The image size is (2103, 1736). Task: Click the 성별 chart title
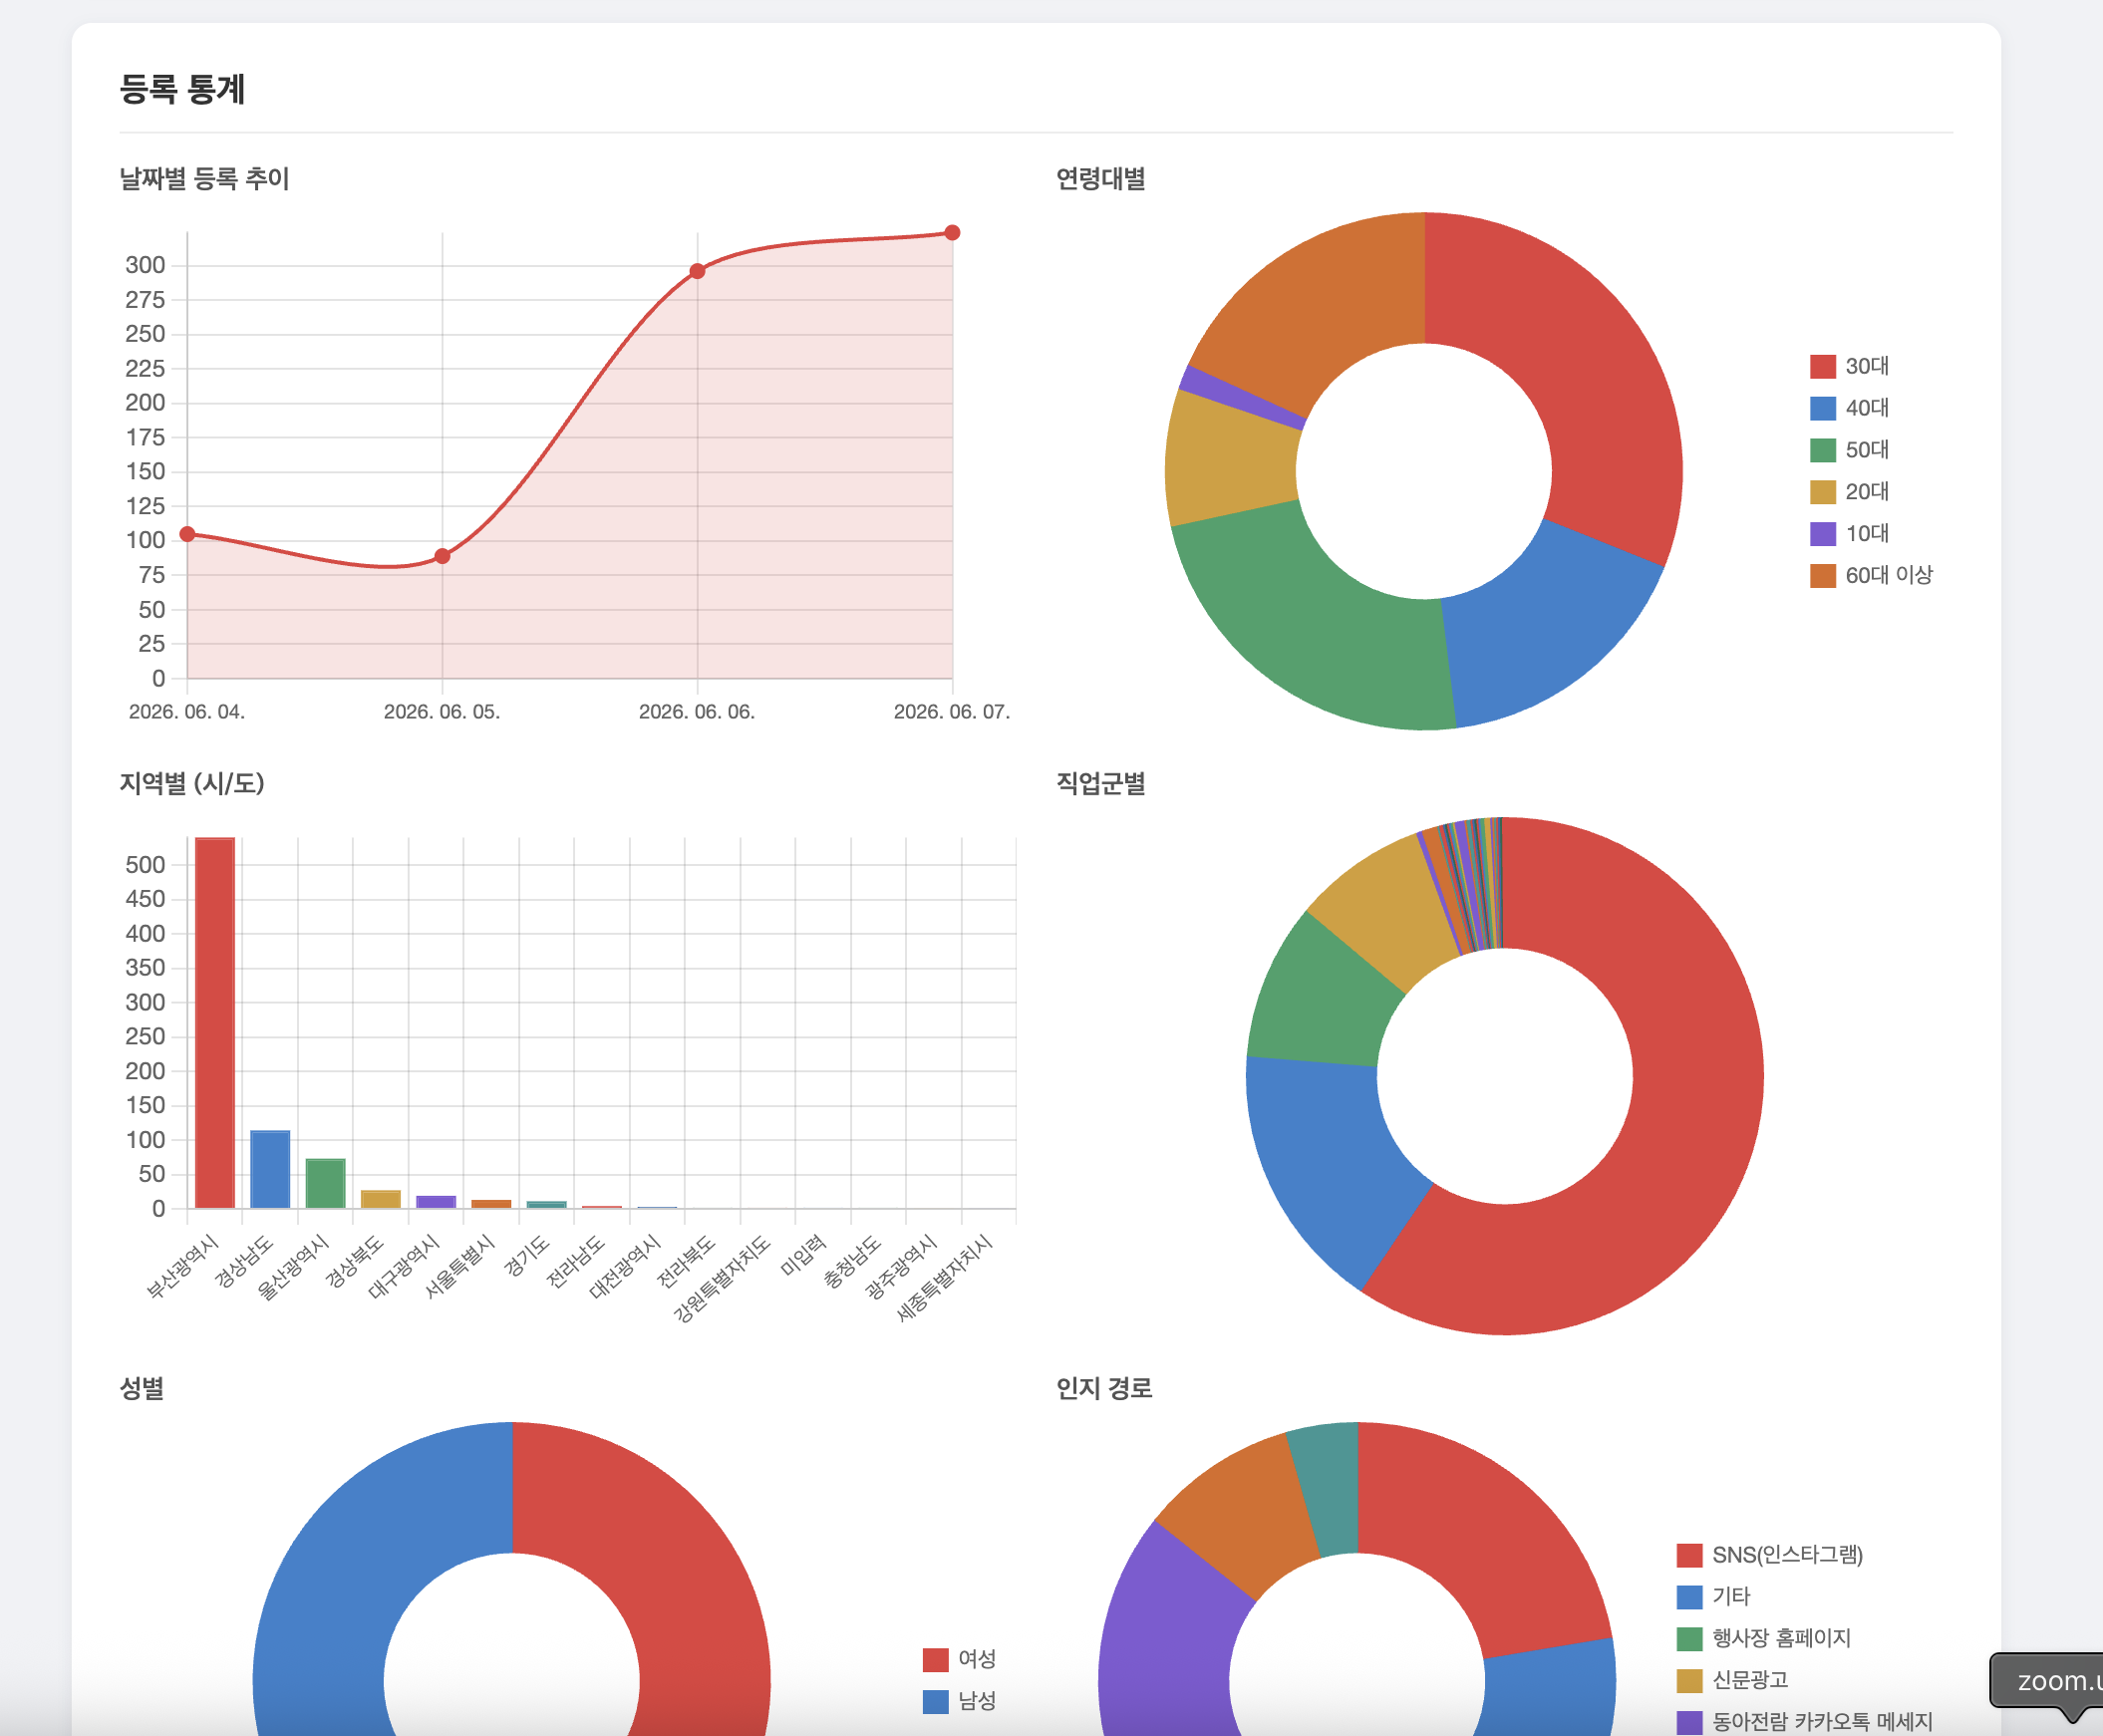tap(141, 1388)
